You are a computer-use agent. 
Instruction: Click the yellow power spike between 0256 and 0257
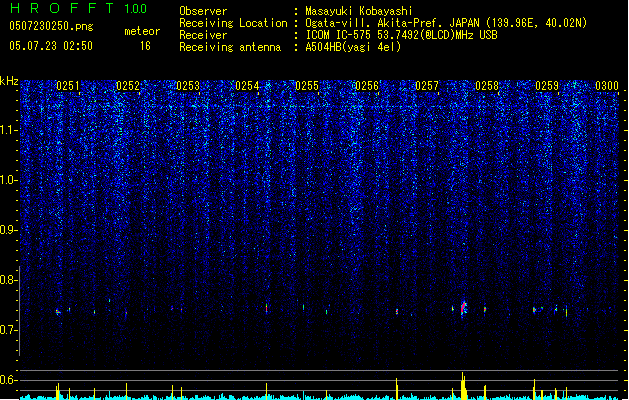397,388
